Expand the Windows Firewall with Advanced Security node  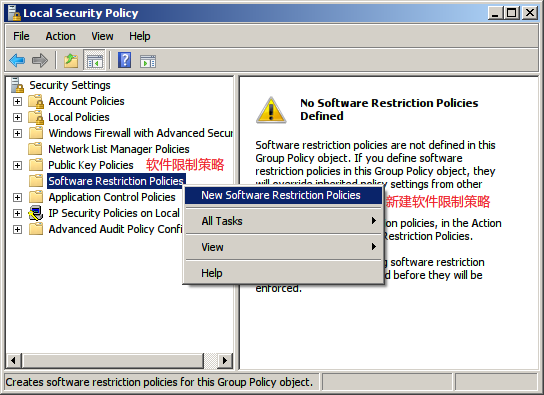coord(17,134)
